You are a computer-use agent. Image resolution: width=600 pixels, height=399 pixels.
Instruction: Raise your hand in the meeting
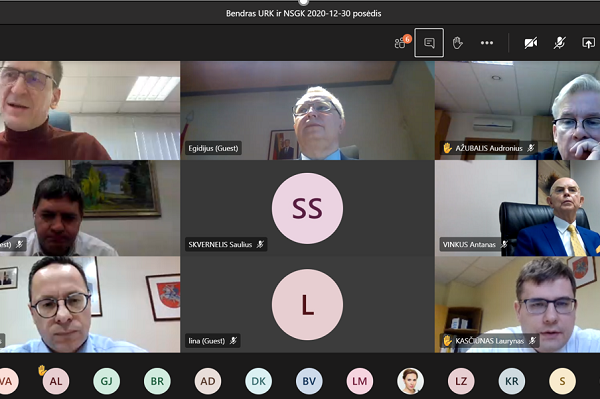point(457,43)
